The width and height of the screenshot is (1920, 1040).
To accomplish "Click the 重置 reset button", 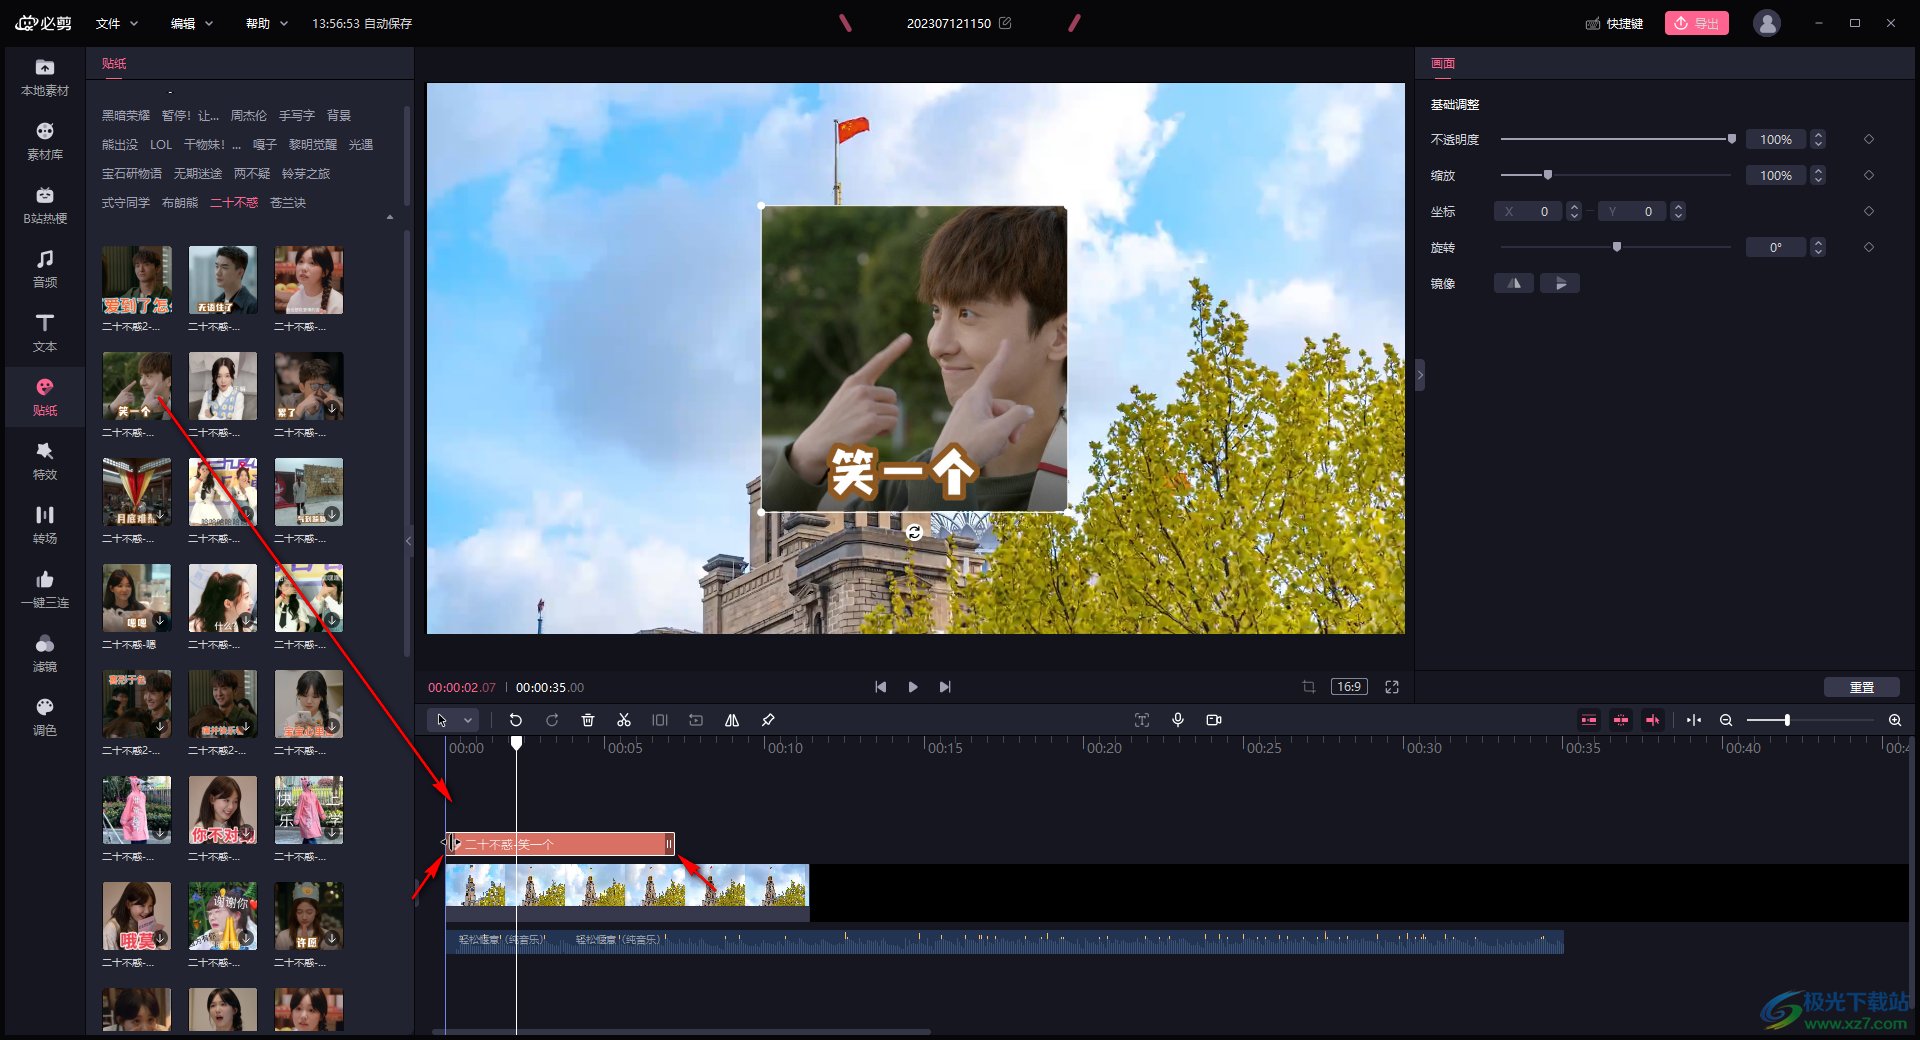I will pyautogui.click(x=1862, y=687).
